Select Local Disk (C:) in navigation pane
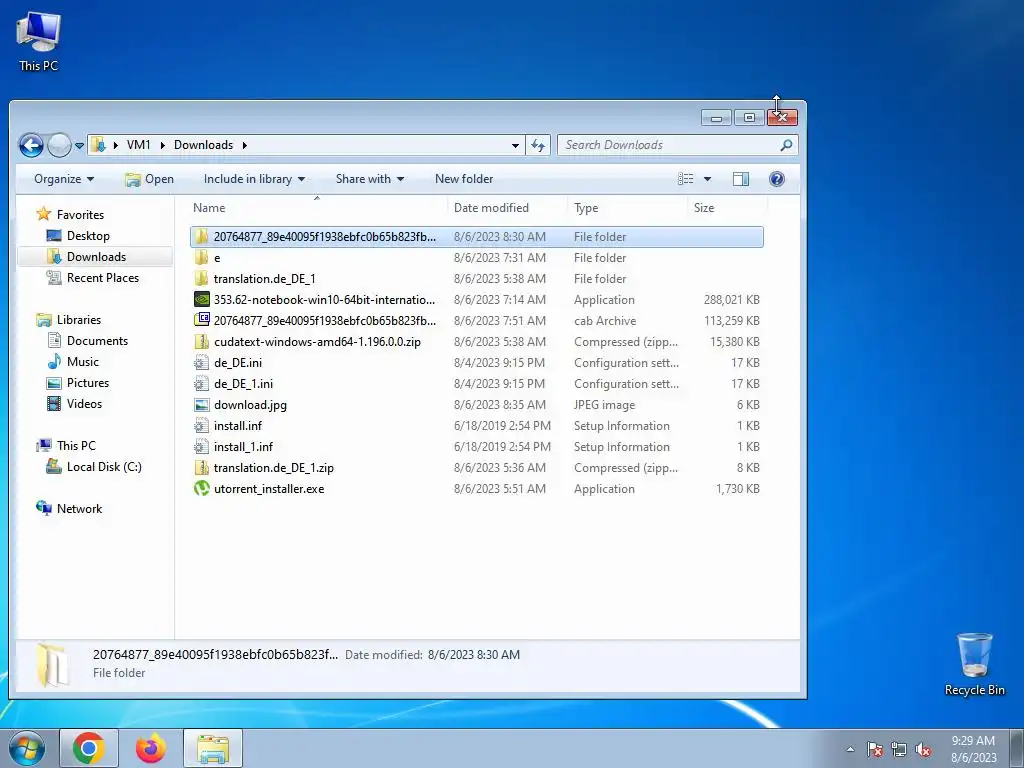The image size is (1024, 768). pyautogui.click(x=94, y=466)
